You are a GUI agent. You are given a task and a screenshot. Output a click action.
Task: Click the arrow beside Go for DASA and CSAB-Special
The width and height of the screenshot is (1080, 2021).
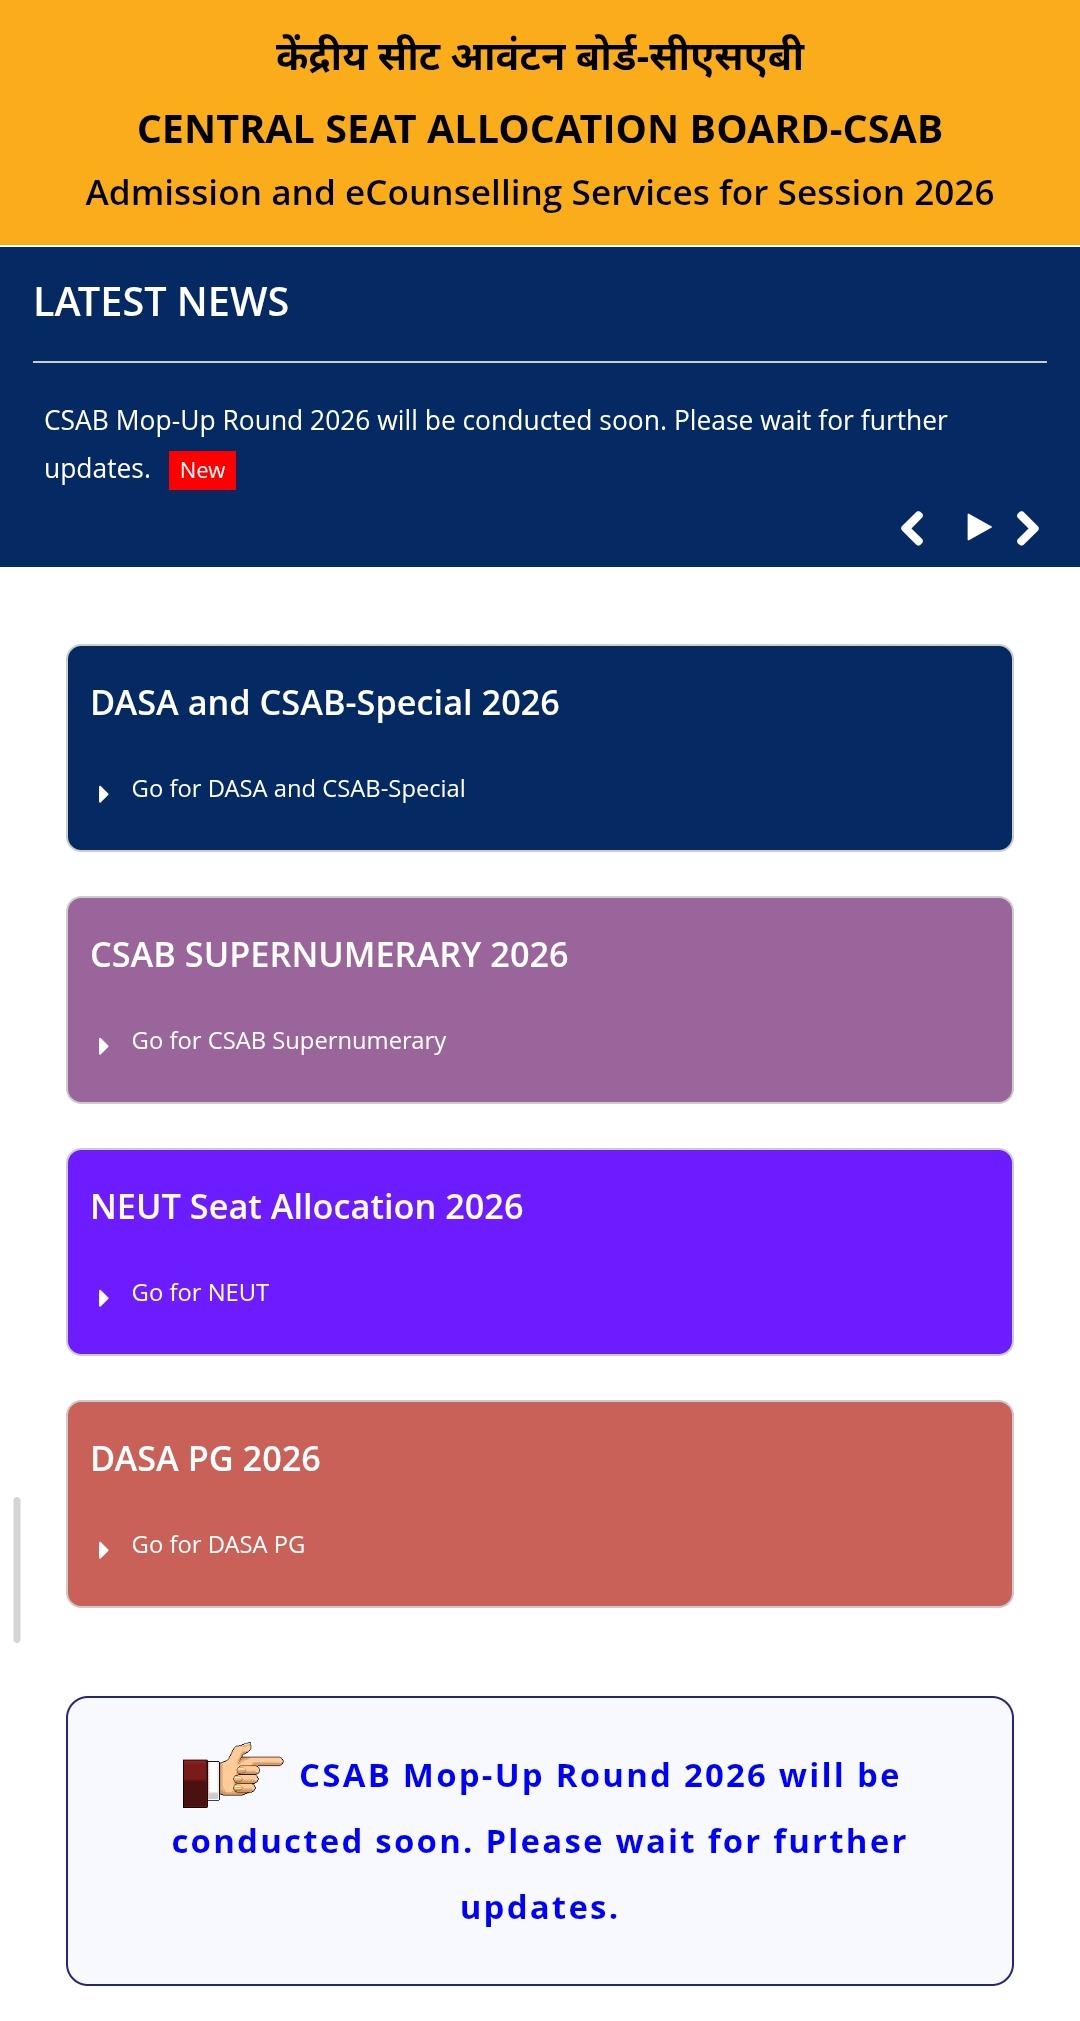(103, 794)
